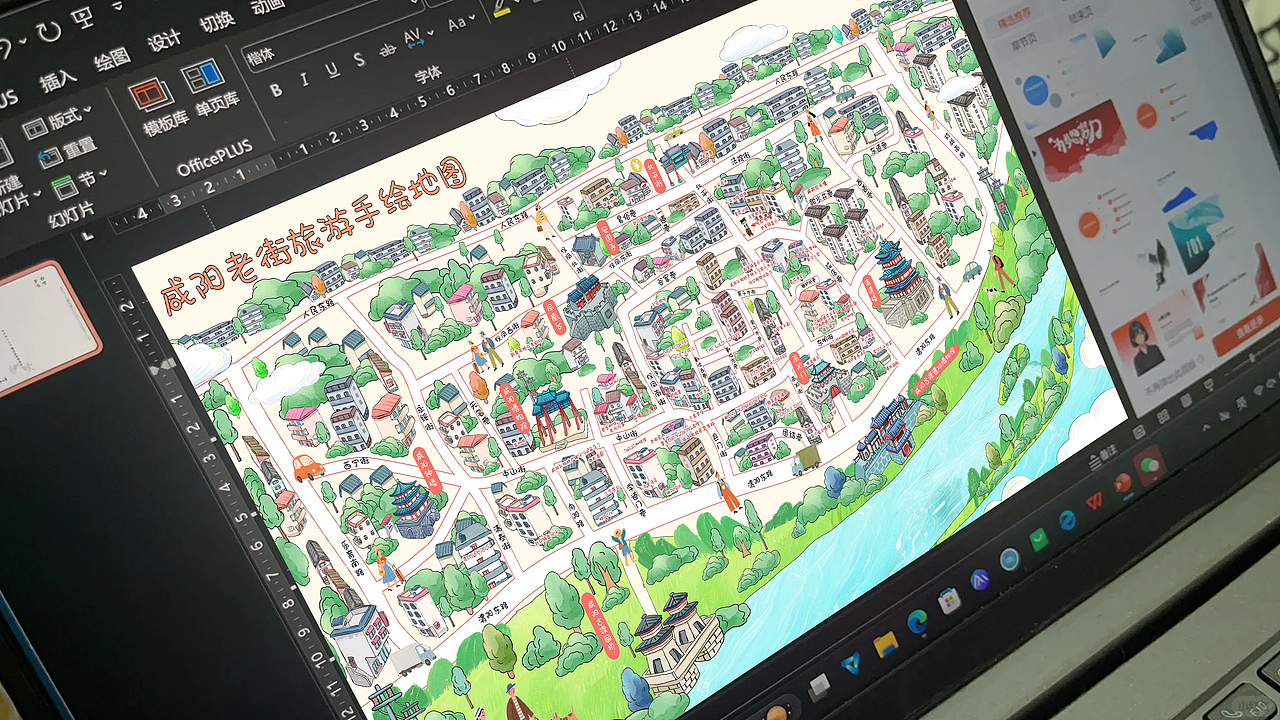The image size is (1280, 720).
Task: Open the 设计 Design tab
Action: tap(164, 41)
